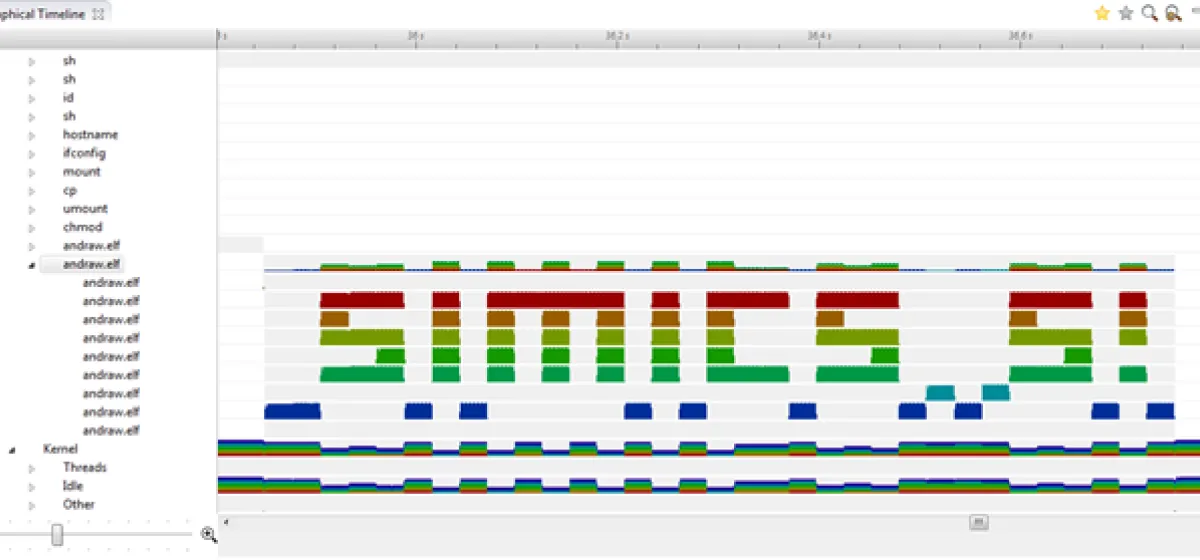Click the 36.2 s mark on time ruler
This screenshot has height=560, width=1200.
point(617,35)
